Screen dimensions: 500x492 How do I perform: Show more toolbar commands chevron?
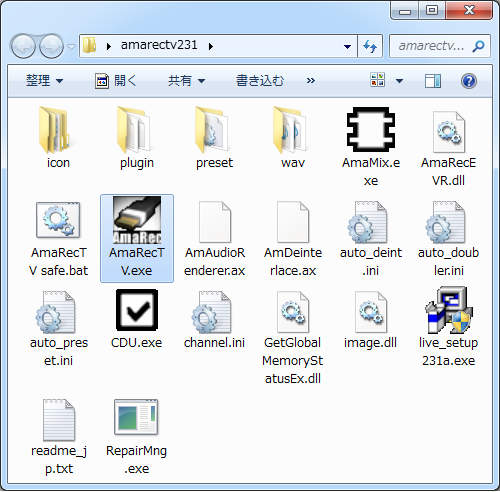311,81
